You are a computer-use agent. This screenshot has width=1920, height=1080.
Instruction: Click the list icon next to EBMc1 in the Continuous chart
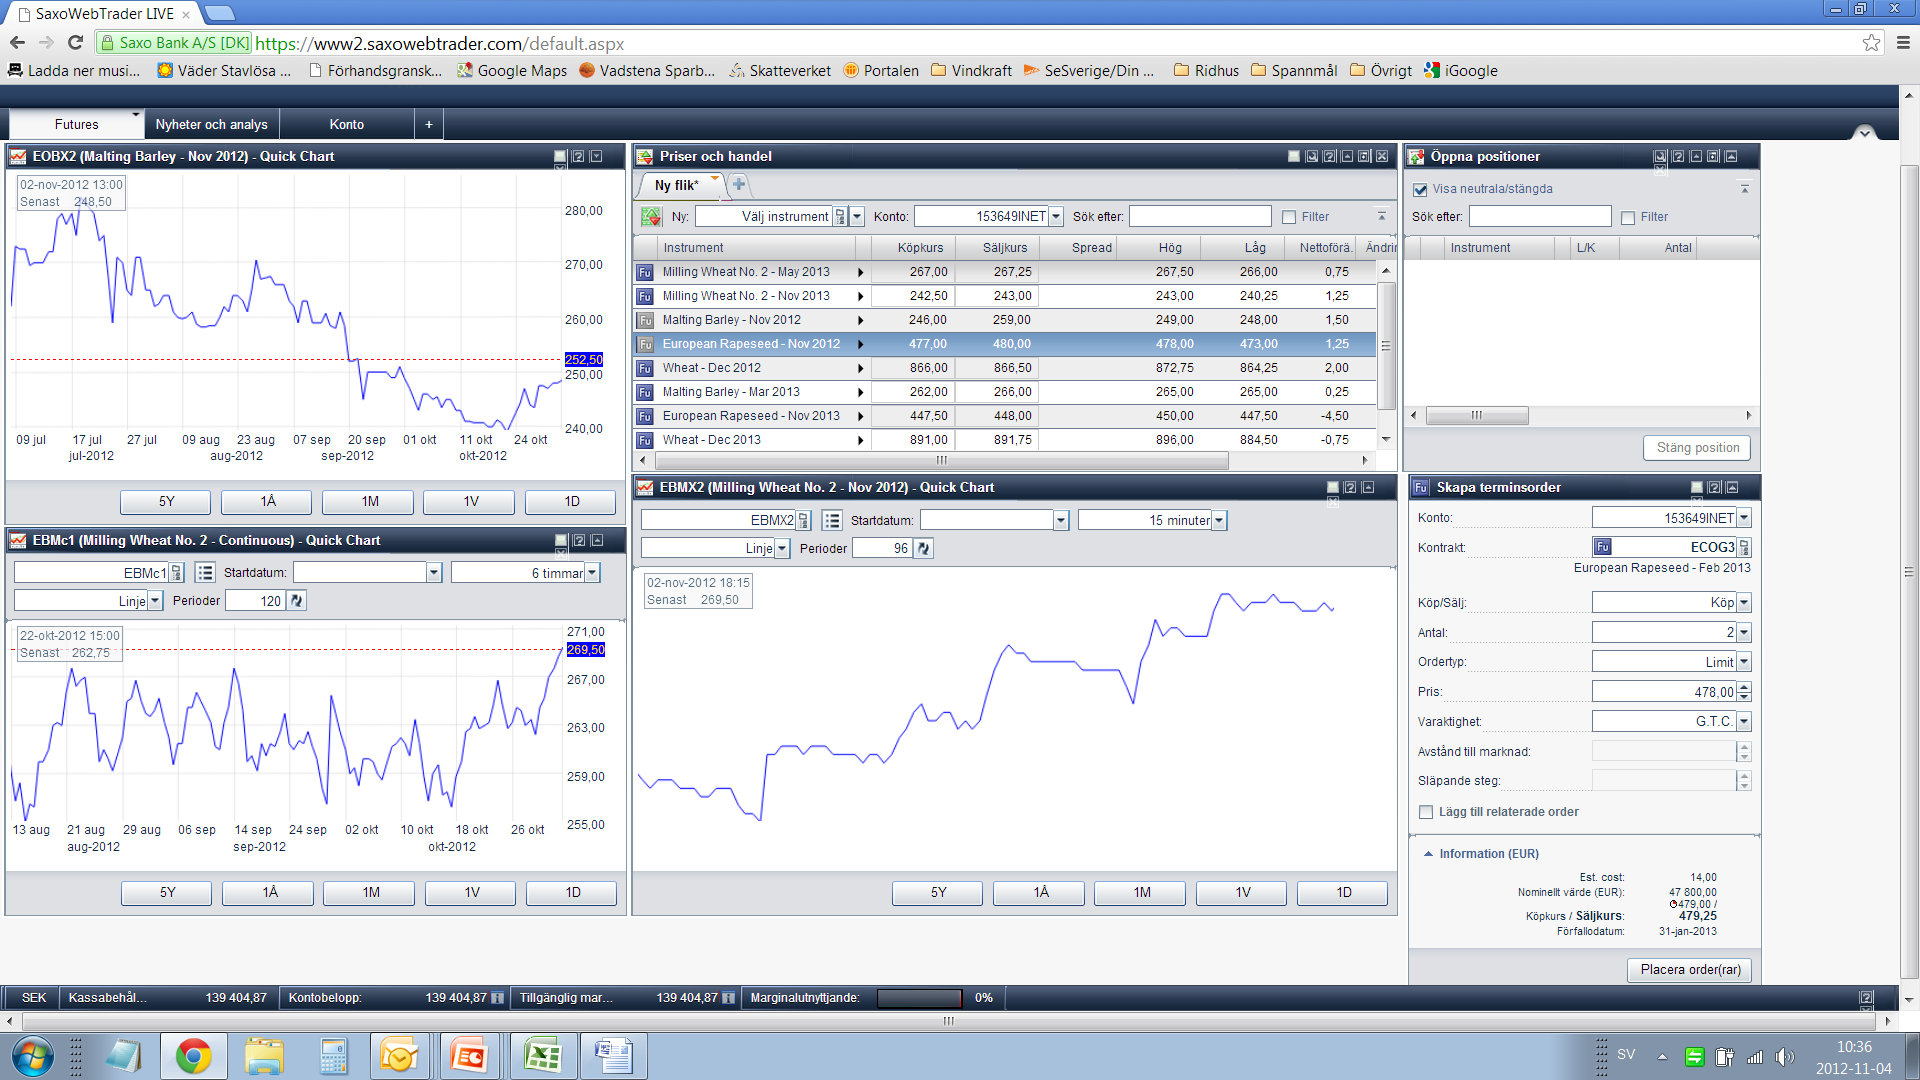[x=205, y=573]
